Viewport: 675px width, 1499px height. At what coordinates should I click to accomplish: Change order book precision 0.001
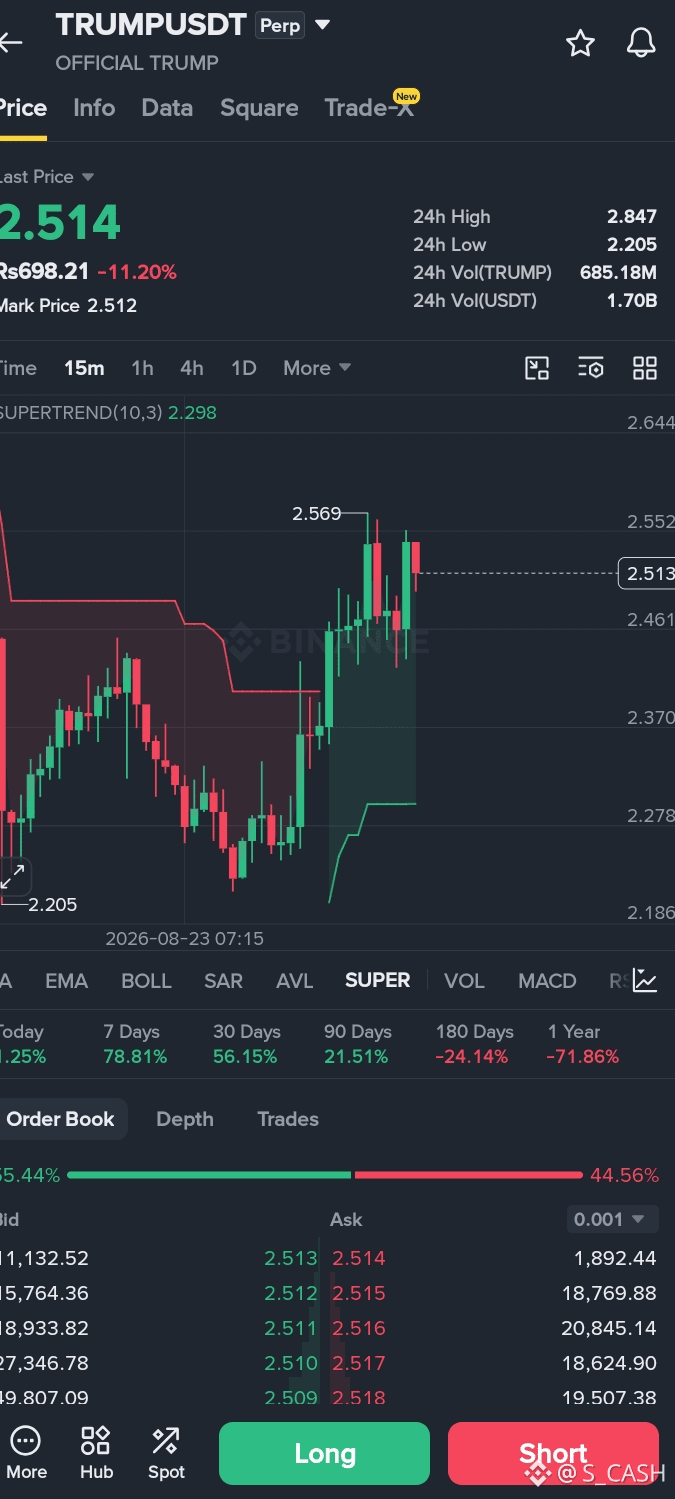tap(612, 1219)
